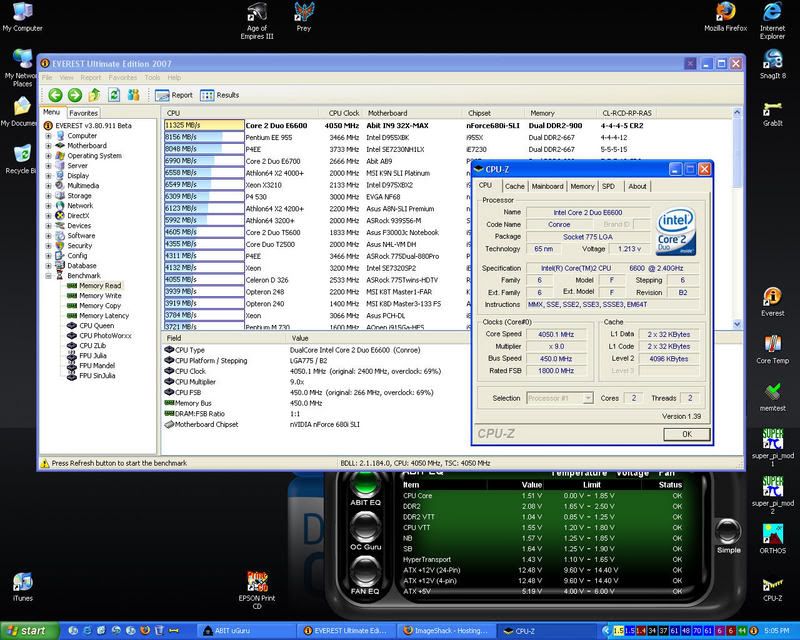Switch to the About tab in CPU-Z
This screenshot has width=800, height=640.
coord(637,187)
